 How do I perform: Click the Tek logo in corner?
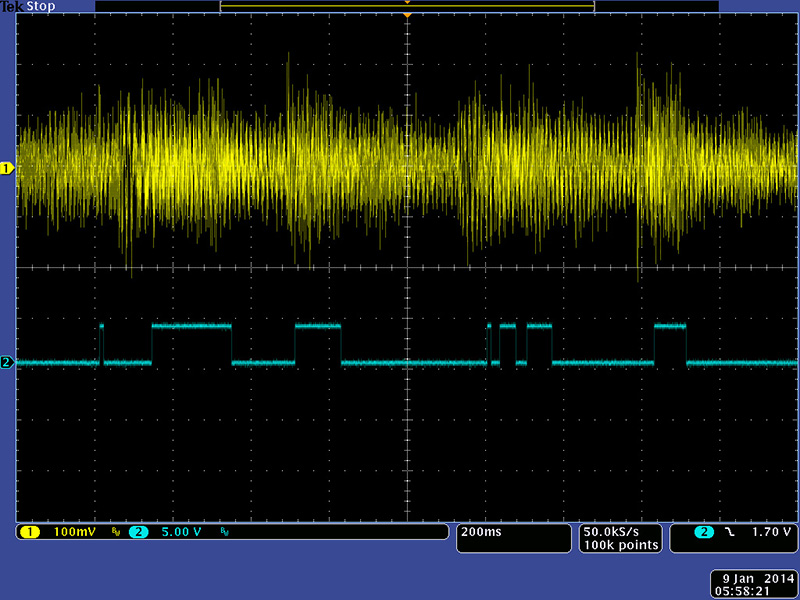[x=11, y=6]
